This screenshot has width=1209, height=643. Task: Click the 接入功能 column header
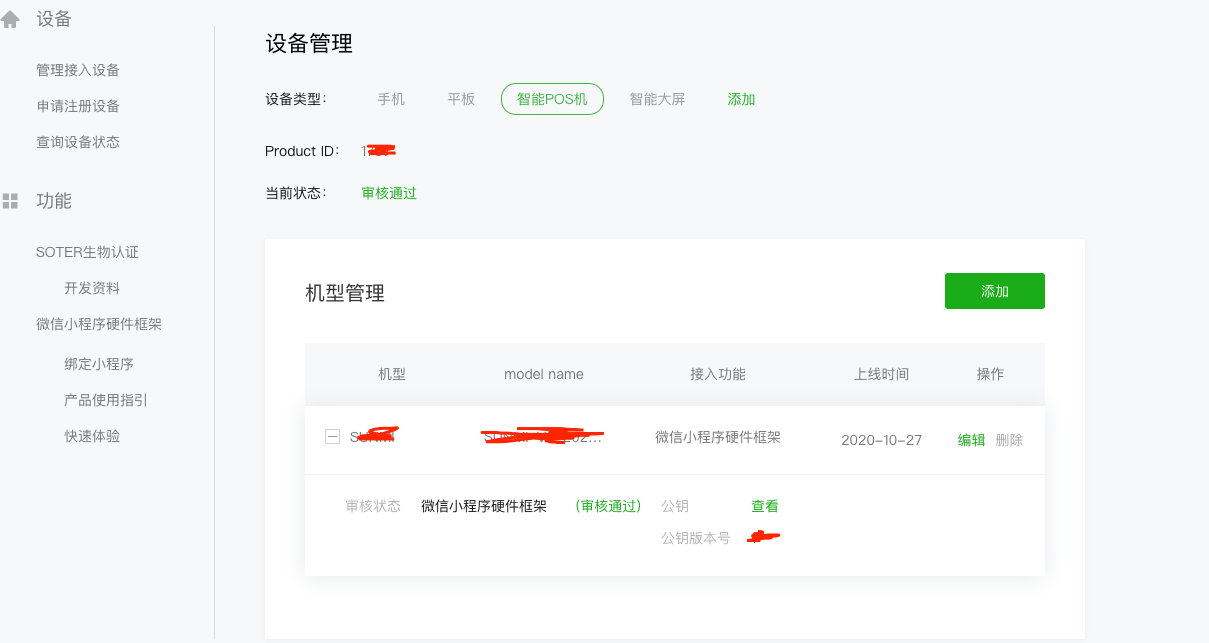(x=718, y=374)
